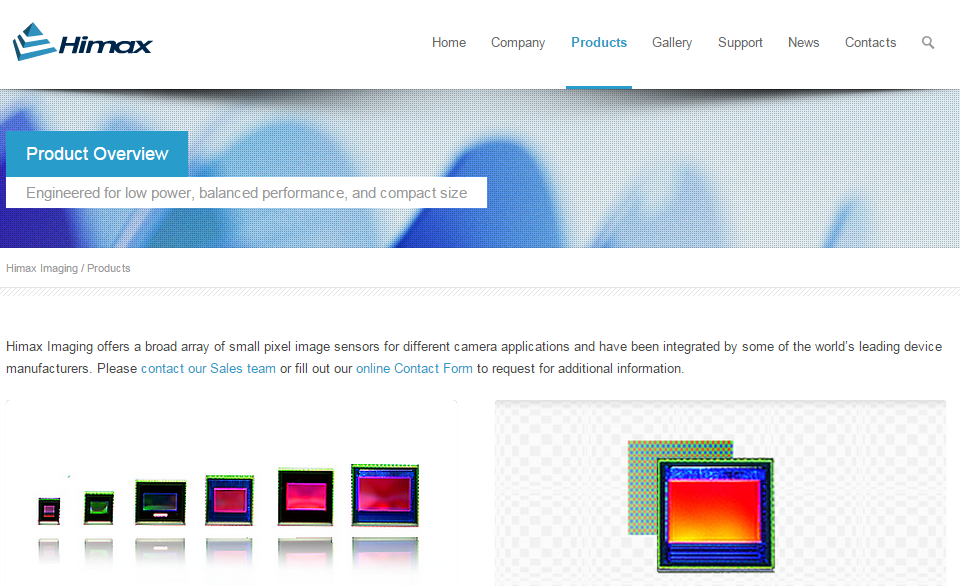Open the single sensor chip thumbnail
The height and width of the screenshot is (586, 960).
point(721,493)
